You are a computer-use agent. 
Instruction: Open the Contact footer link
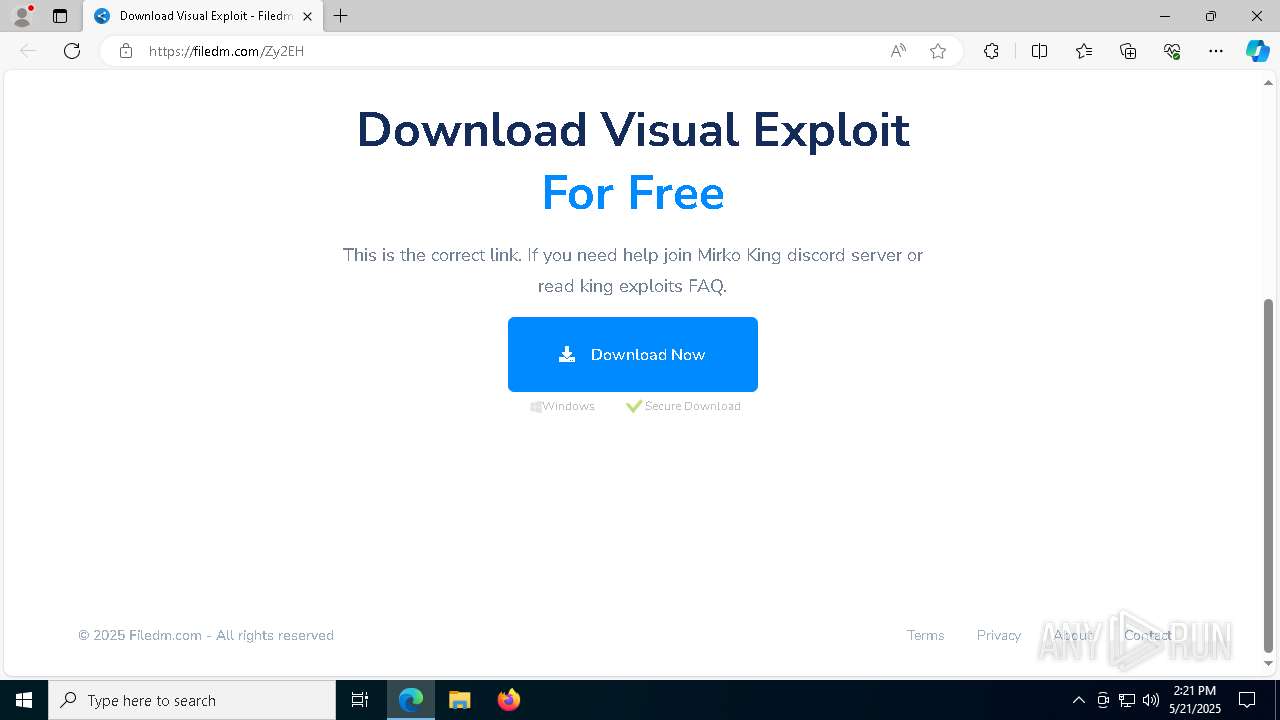pyautogui.click(x=1147, y=635)
